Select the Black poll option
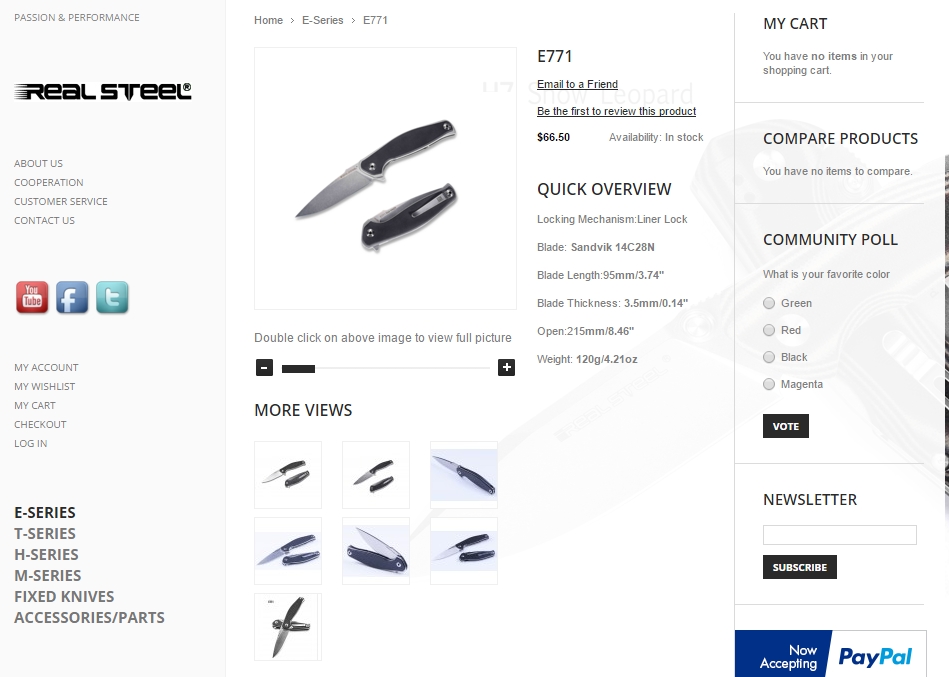 tap(769, 357)
